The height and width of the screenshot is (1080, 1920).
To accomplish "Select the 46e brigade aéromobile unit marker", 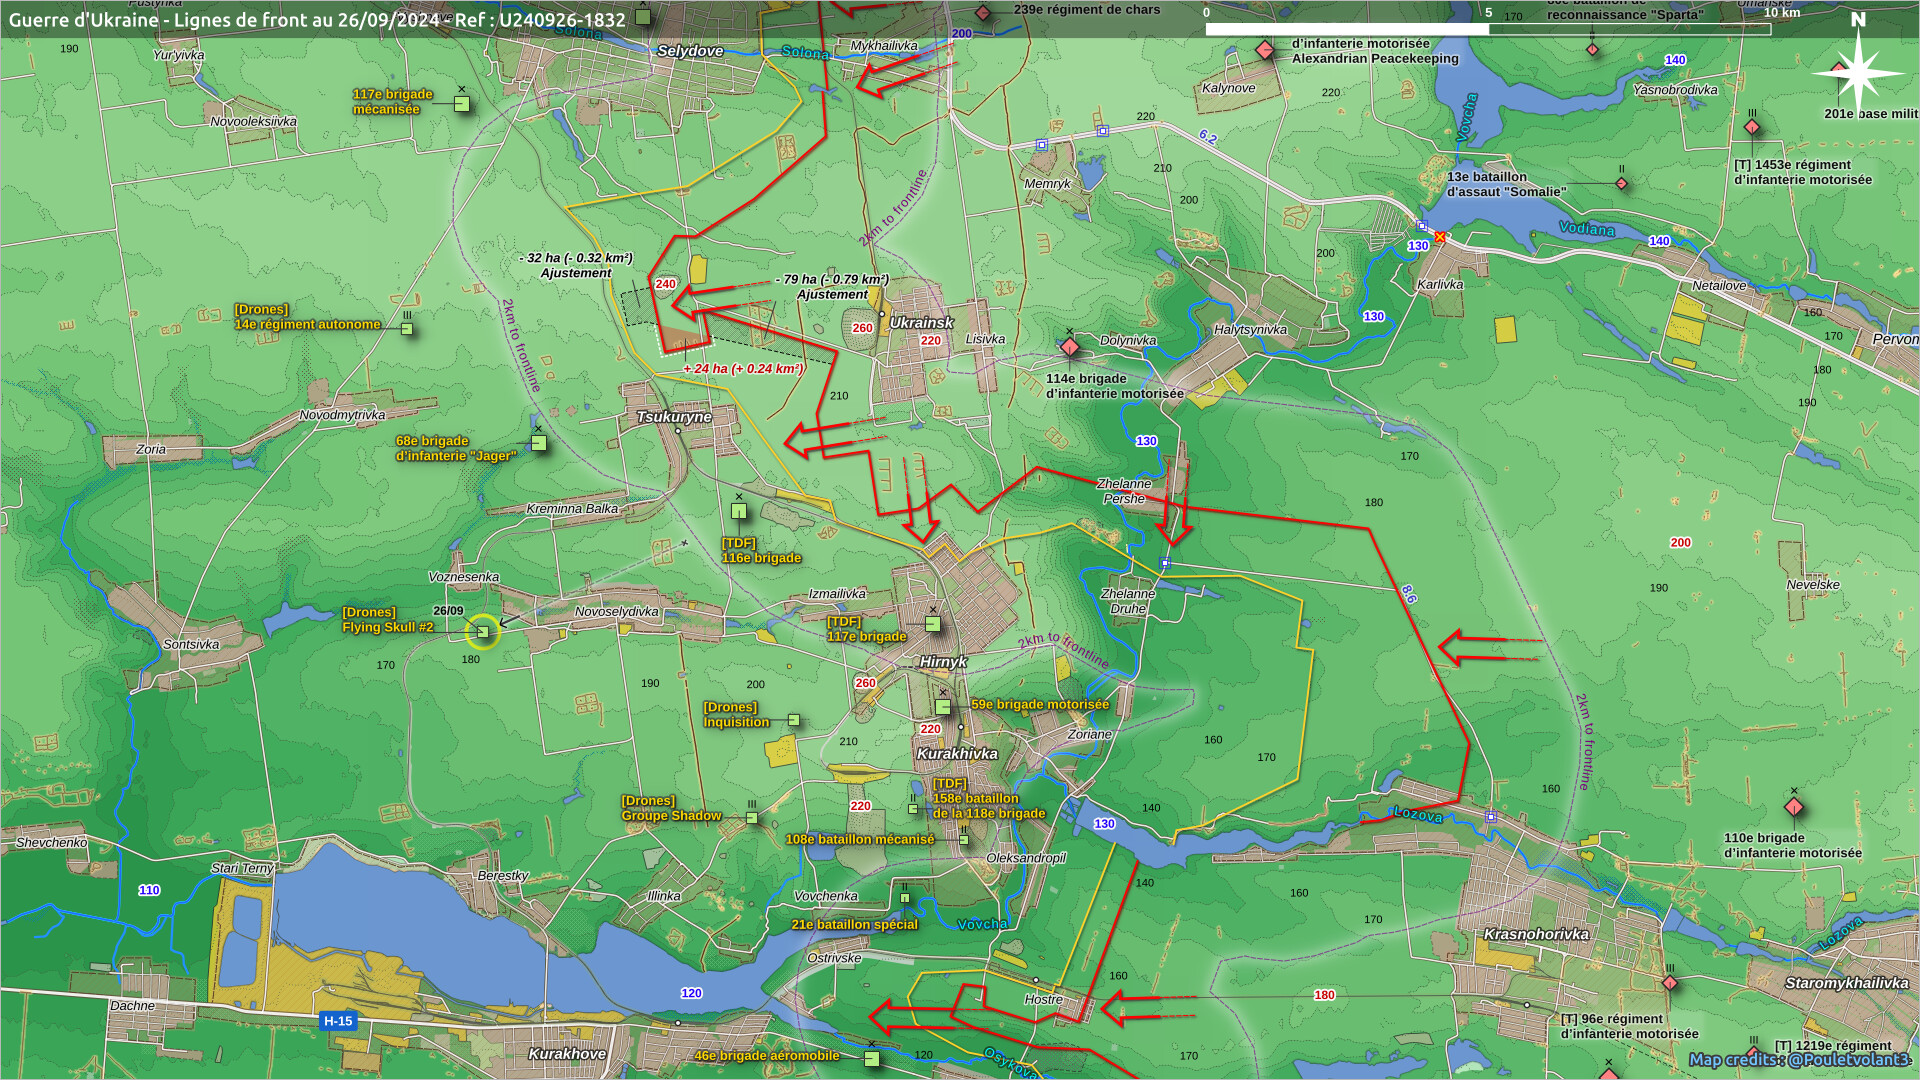I will point(871,1058).
